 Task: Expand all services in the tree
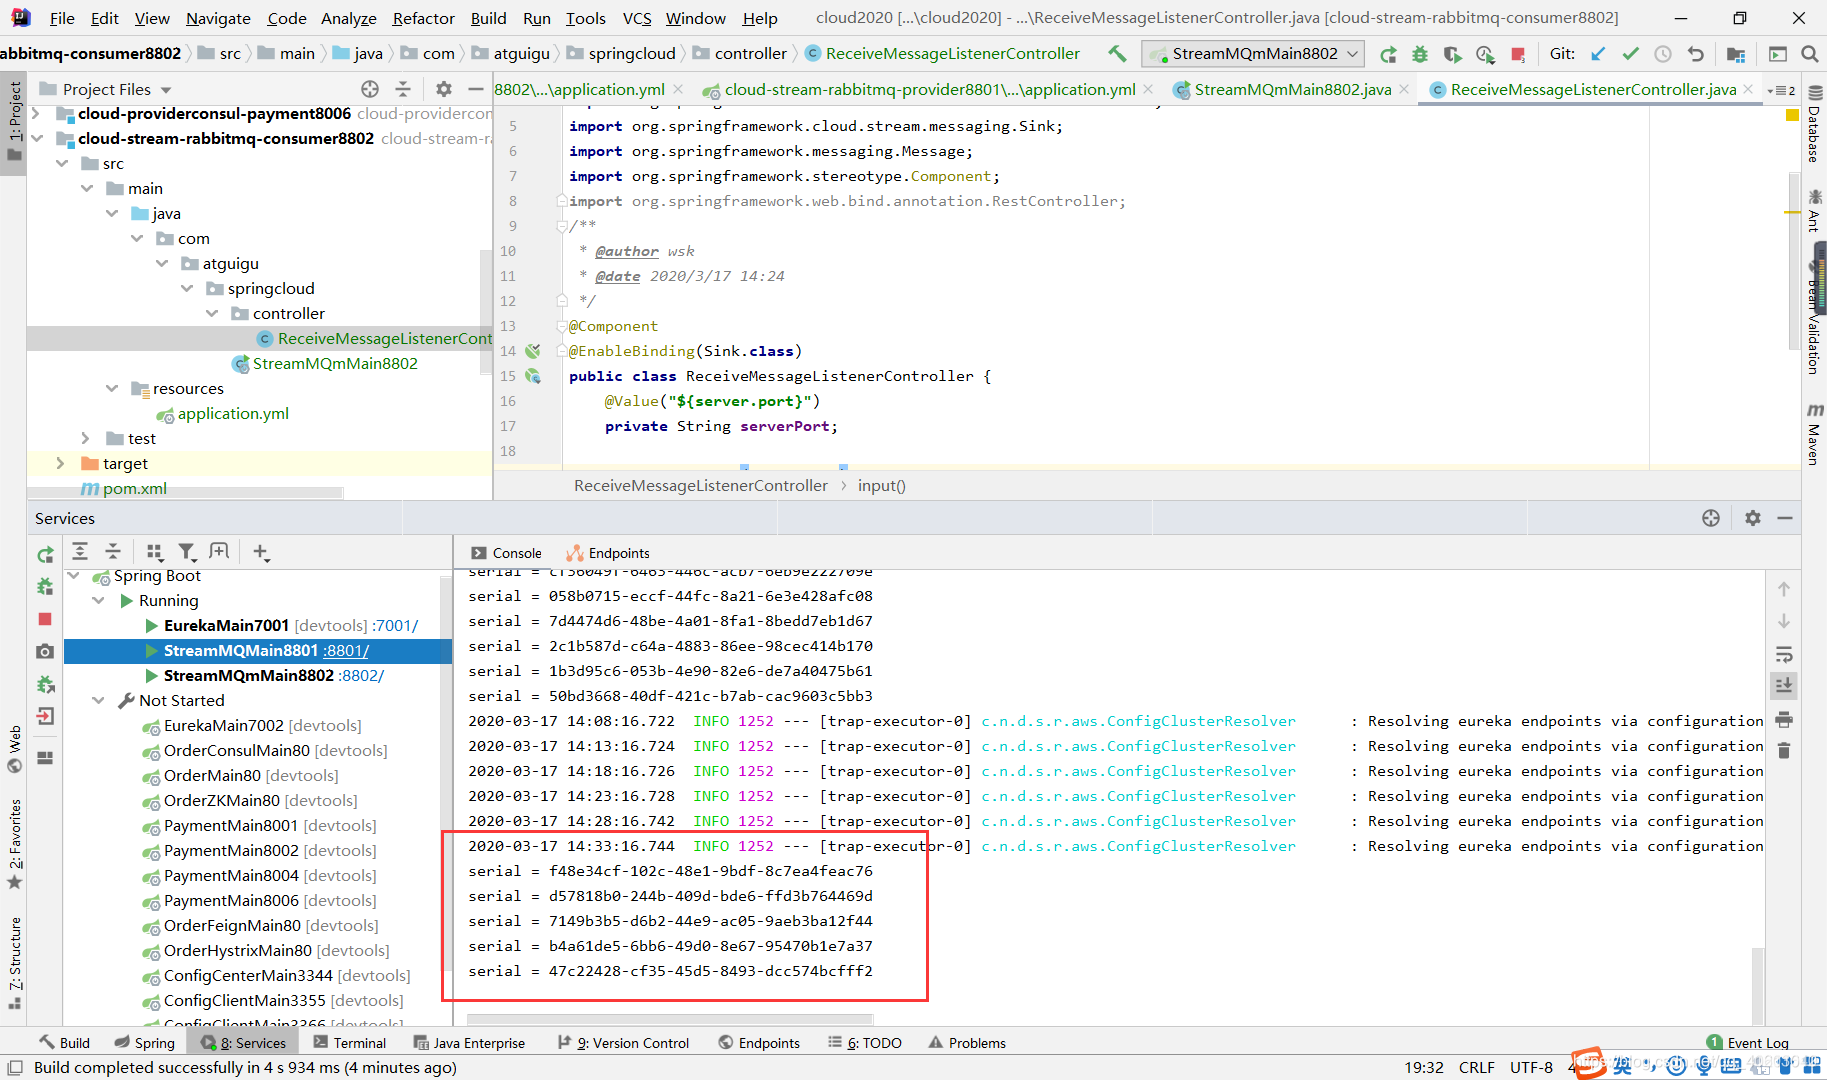tap(80, 551)
